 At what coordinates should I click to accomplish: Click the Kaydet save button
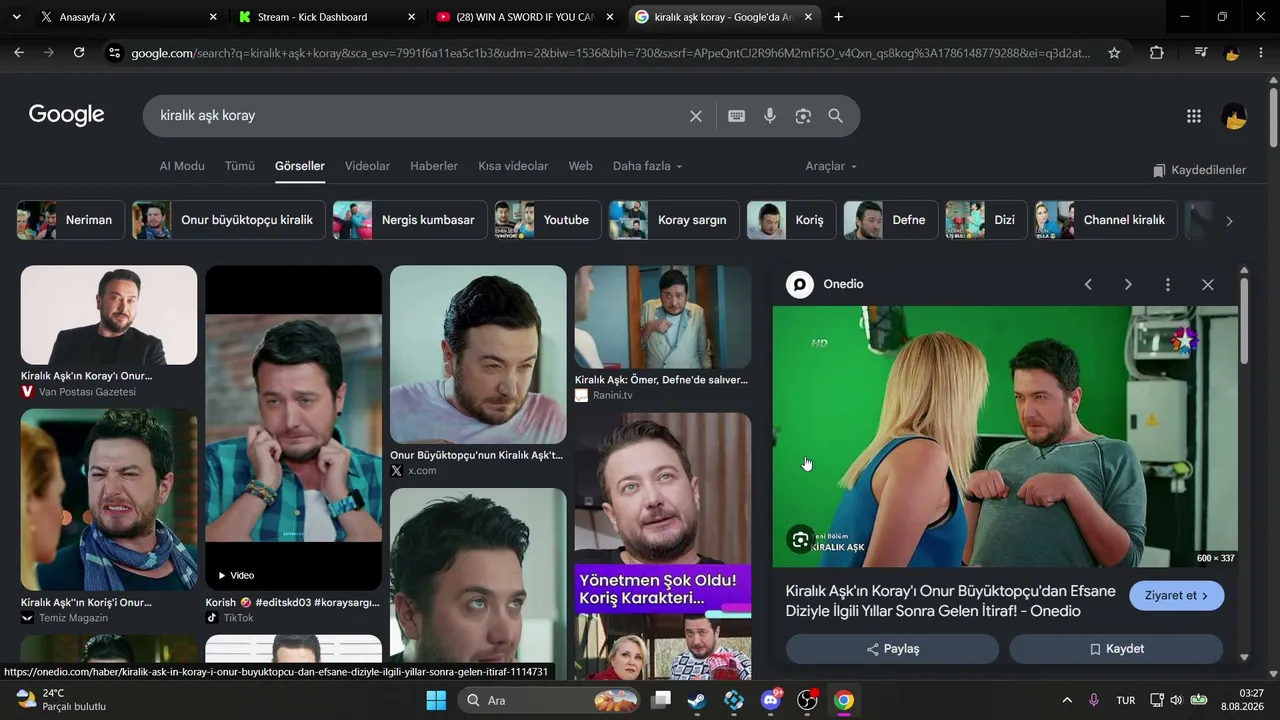click(1116, 649)
